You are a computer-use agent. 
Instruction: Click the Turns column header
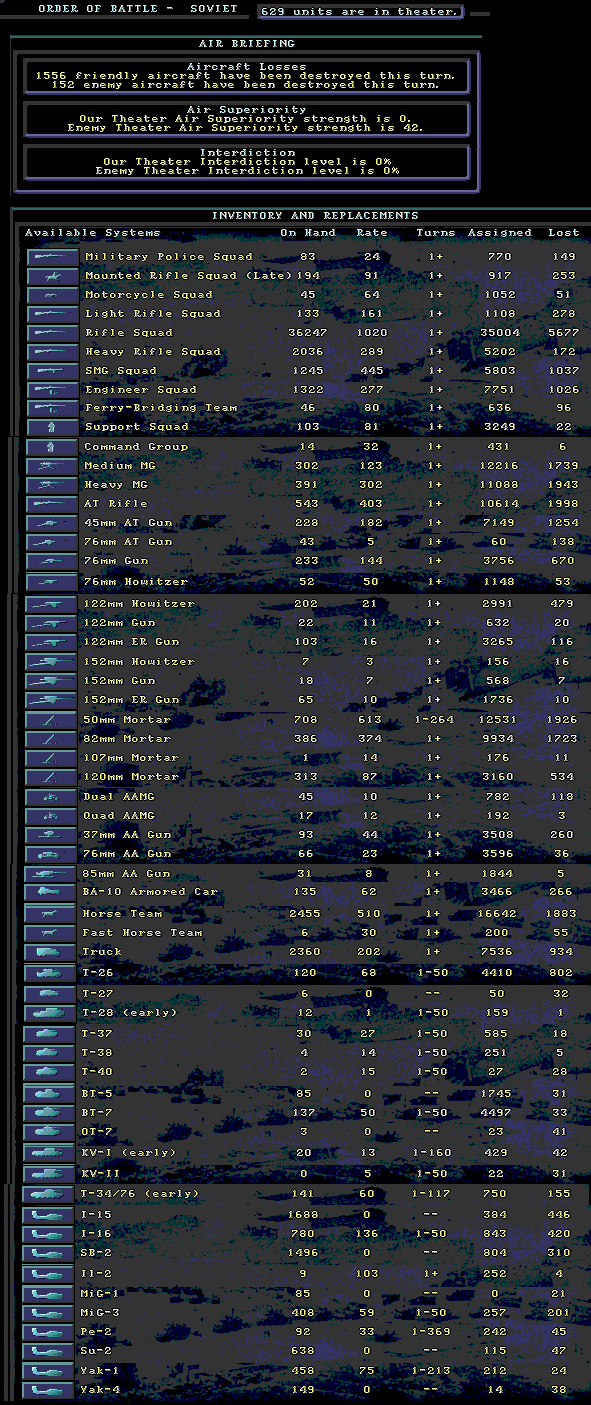click(x=435, y=233)
